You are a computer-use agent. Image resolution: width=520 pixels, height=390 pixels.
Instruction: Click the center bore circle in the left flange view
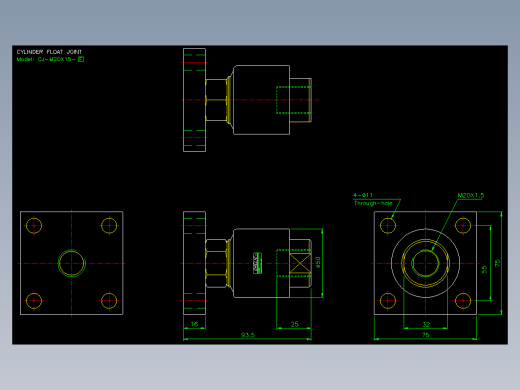click(72, 263)
